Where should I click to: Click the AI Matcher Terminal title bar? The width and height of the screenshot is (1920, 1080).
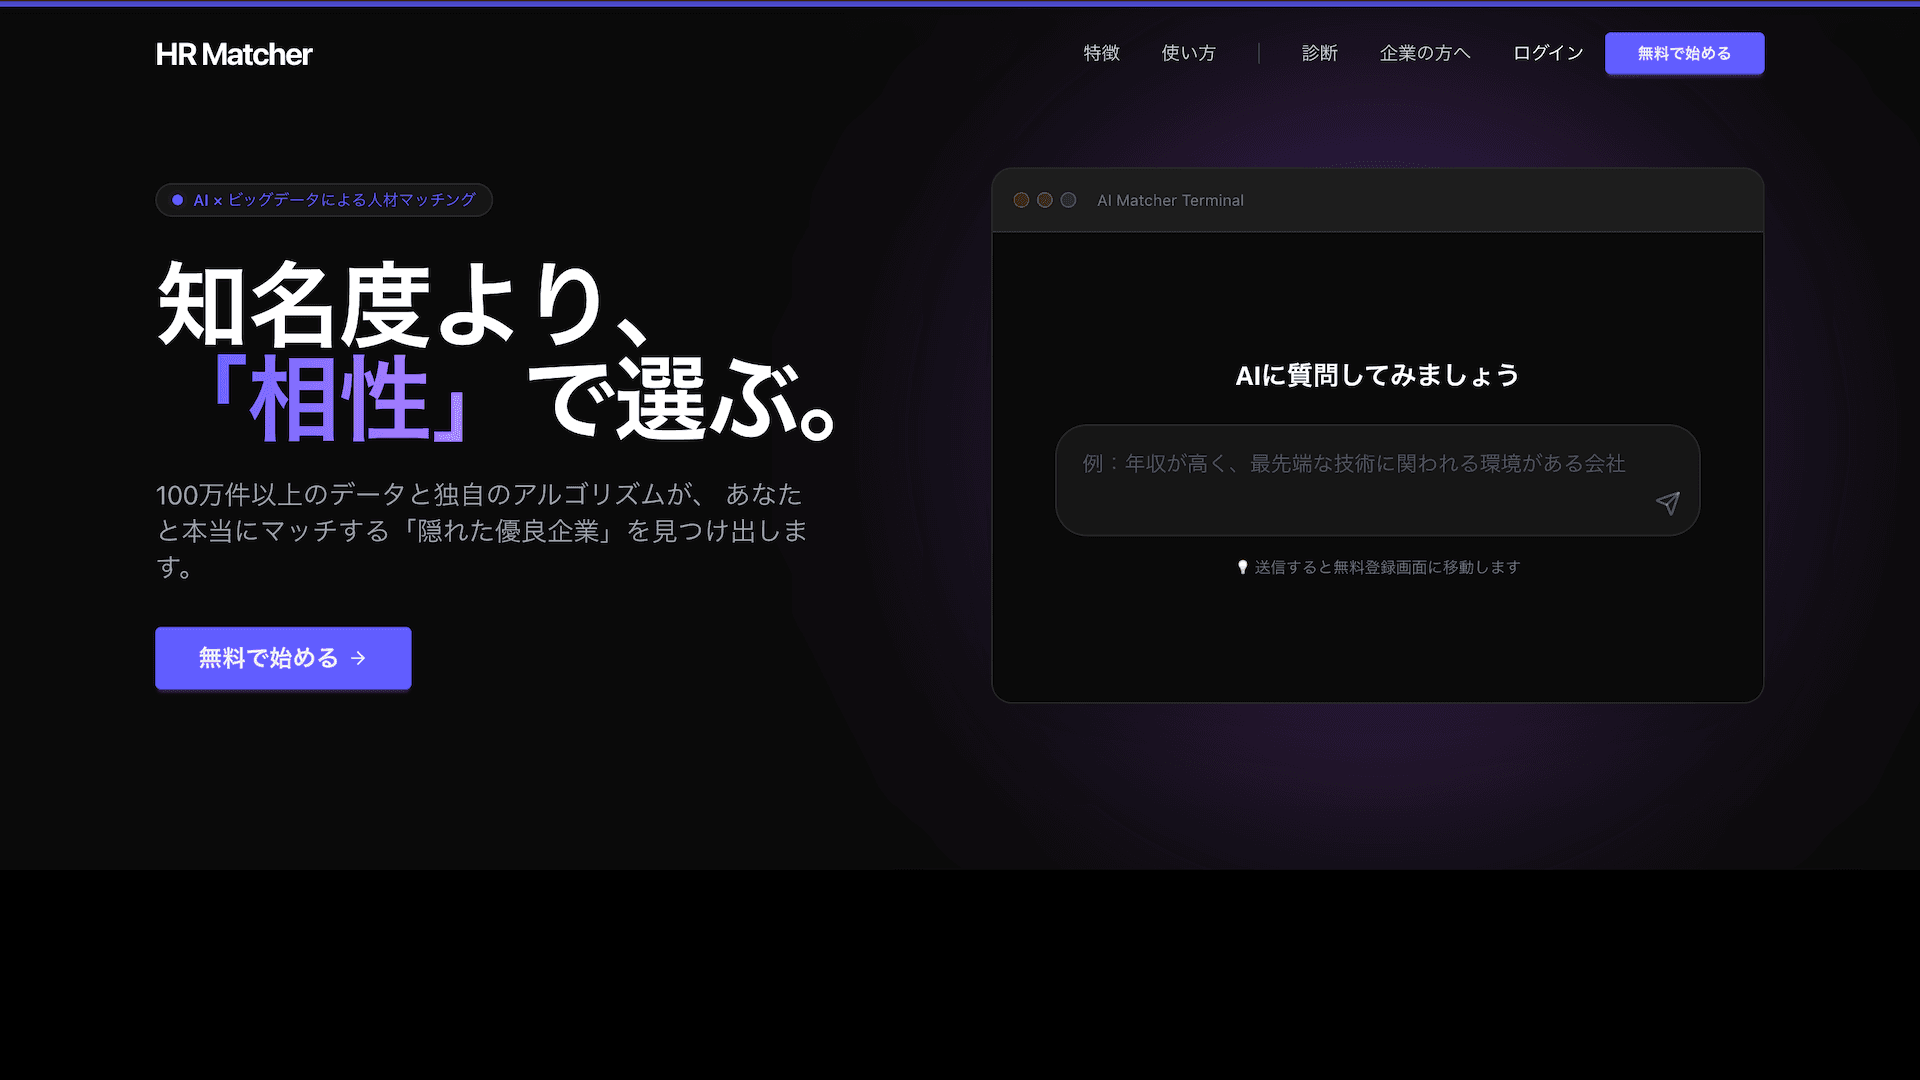click(x=1170, y=200)
